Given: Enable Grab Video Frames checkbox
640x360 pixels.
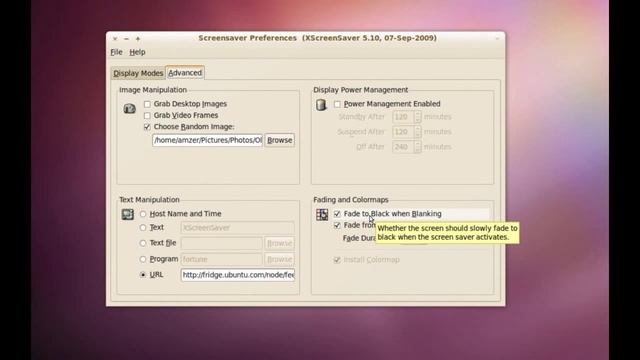Looking at the screenshot, I should pos(147,116).
